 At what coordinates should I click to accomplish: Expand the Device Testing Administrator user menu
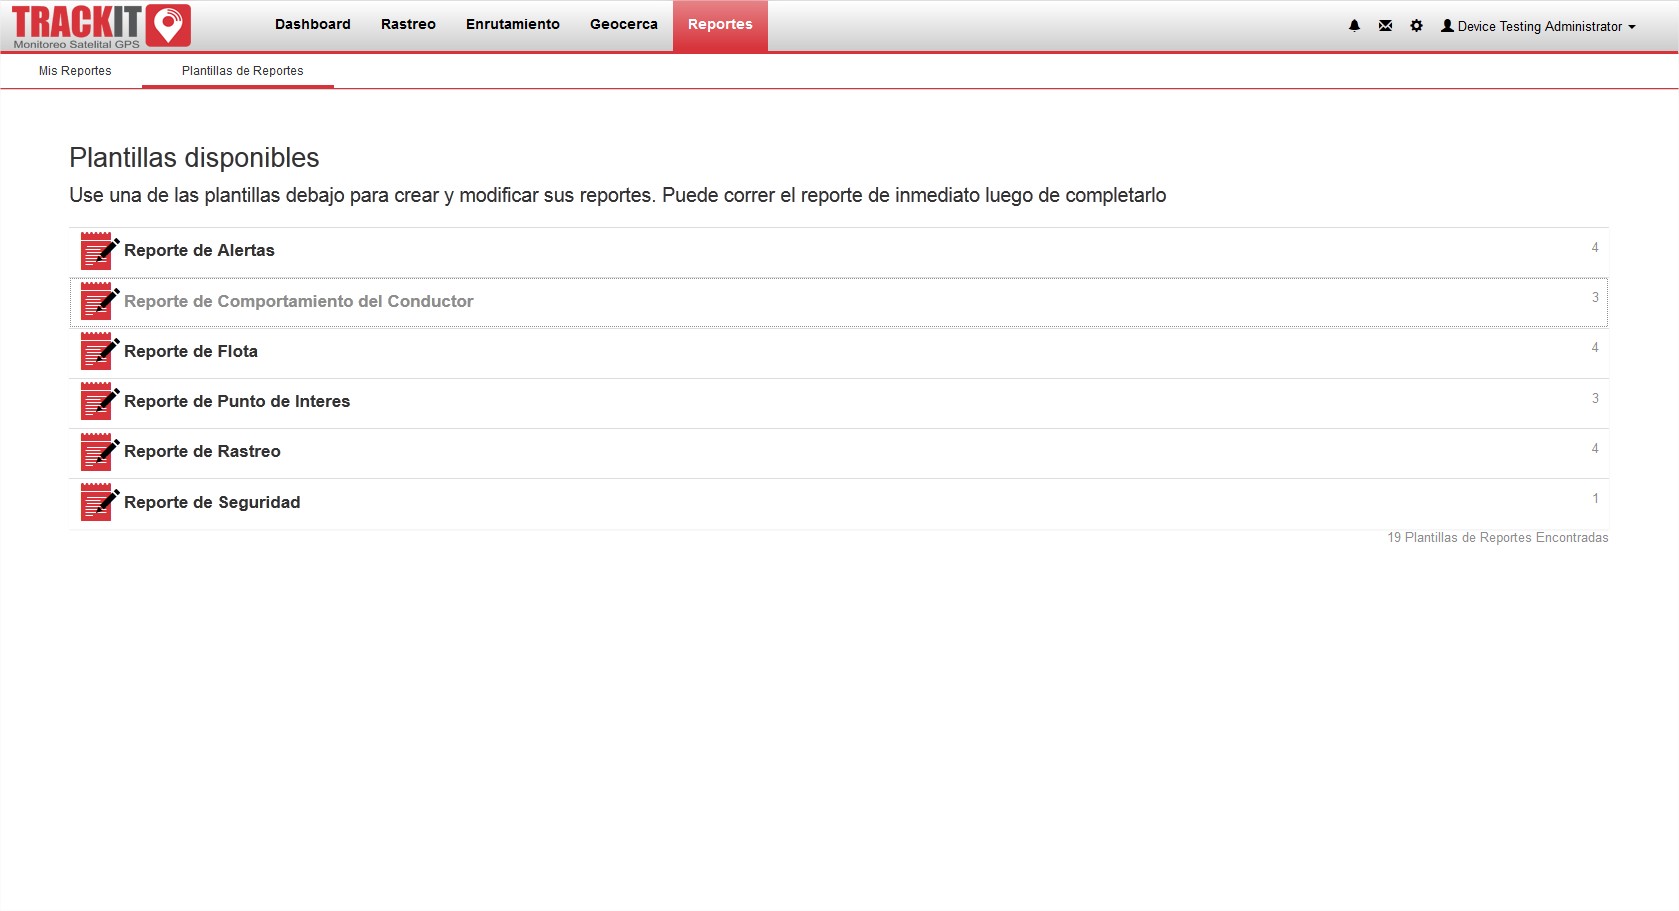click(x=1538, y=27)
